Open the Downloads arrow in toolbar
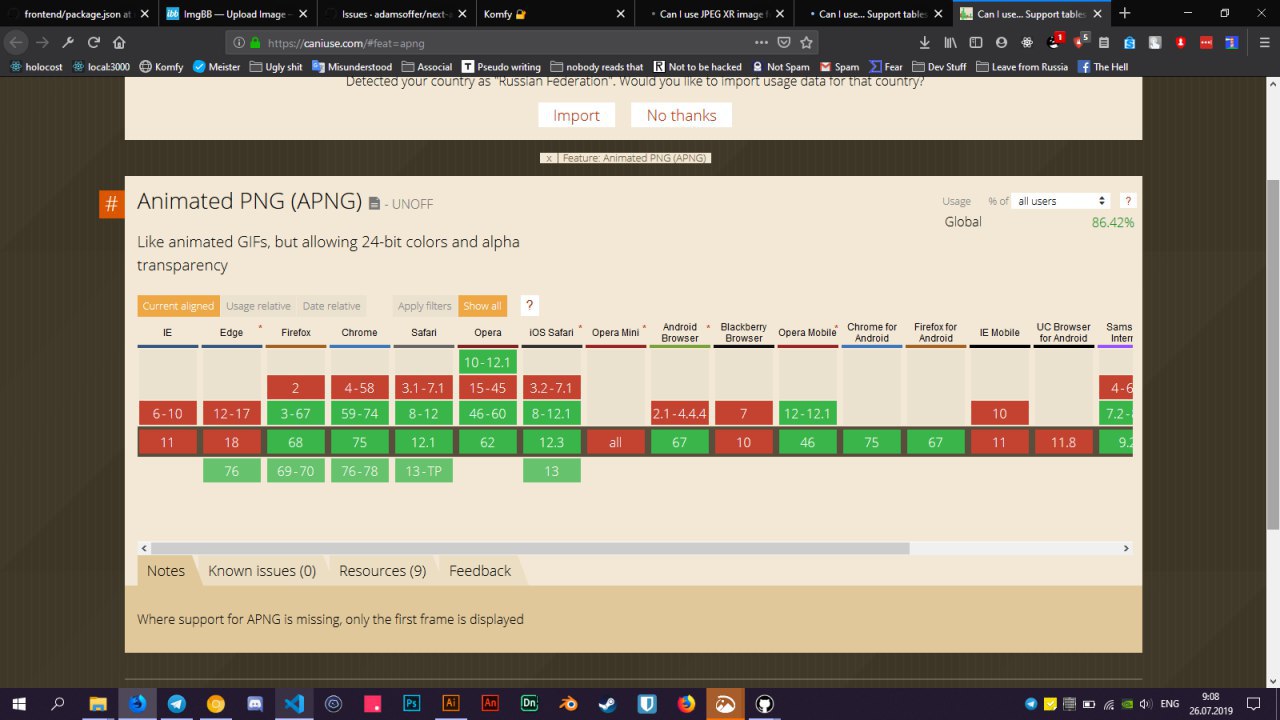The image size is (1280, 720). 924,43
